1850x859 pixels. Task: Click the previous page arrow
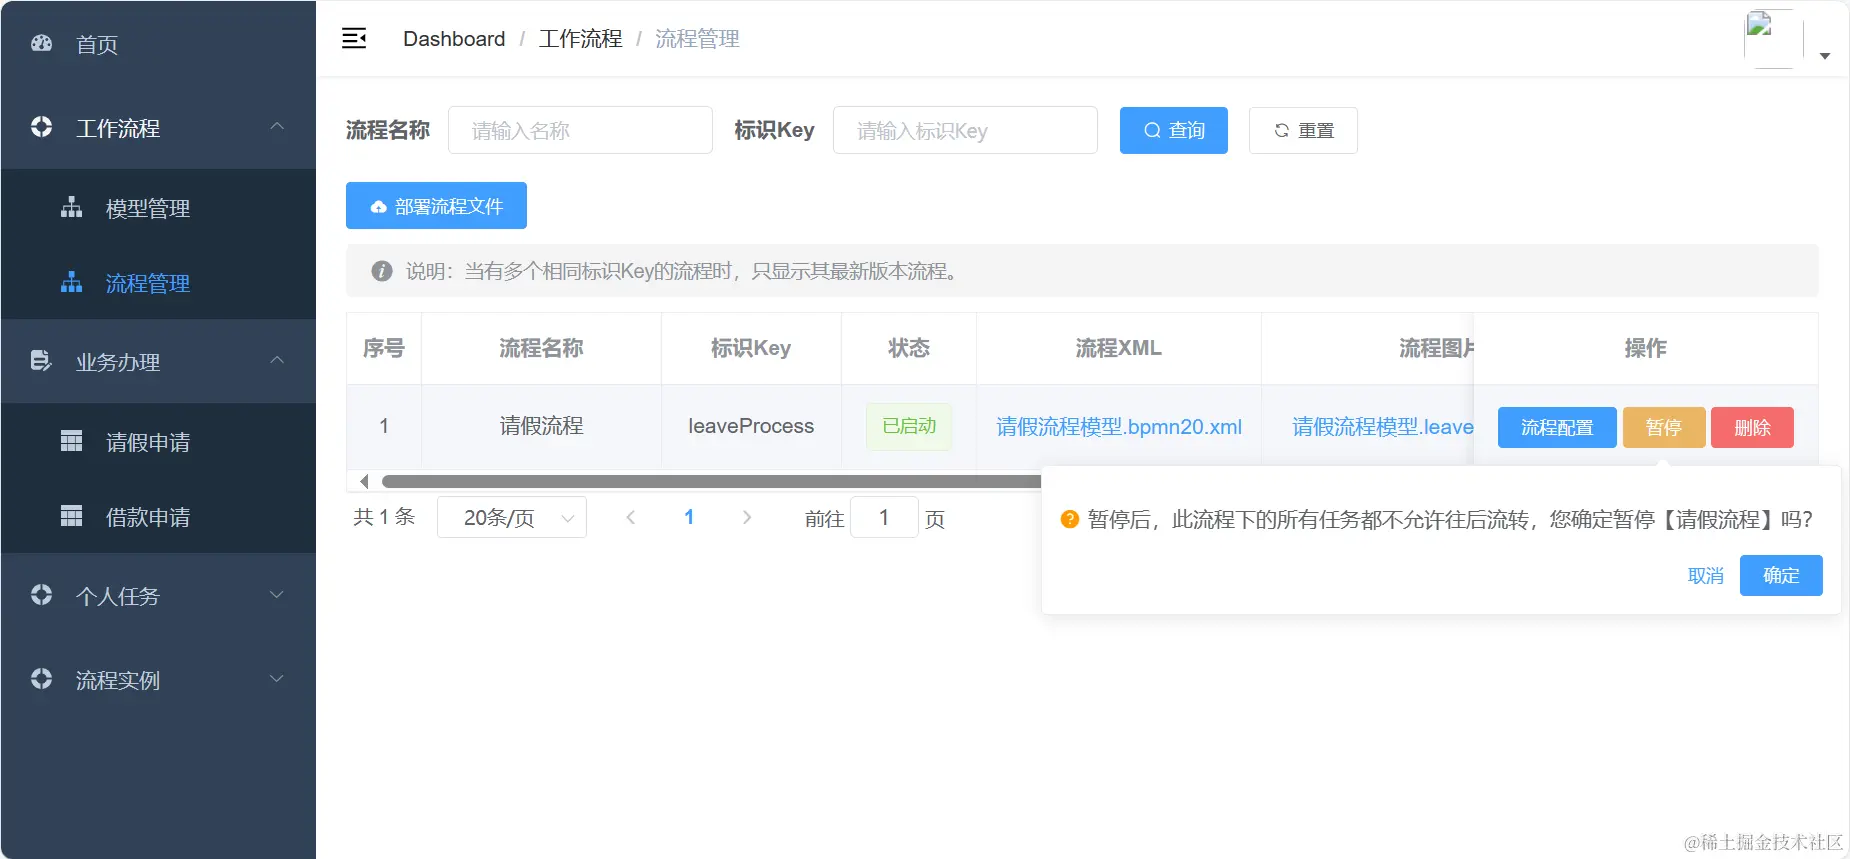pos(631,517)
